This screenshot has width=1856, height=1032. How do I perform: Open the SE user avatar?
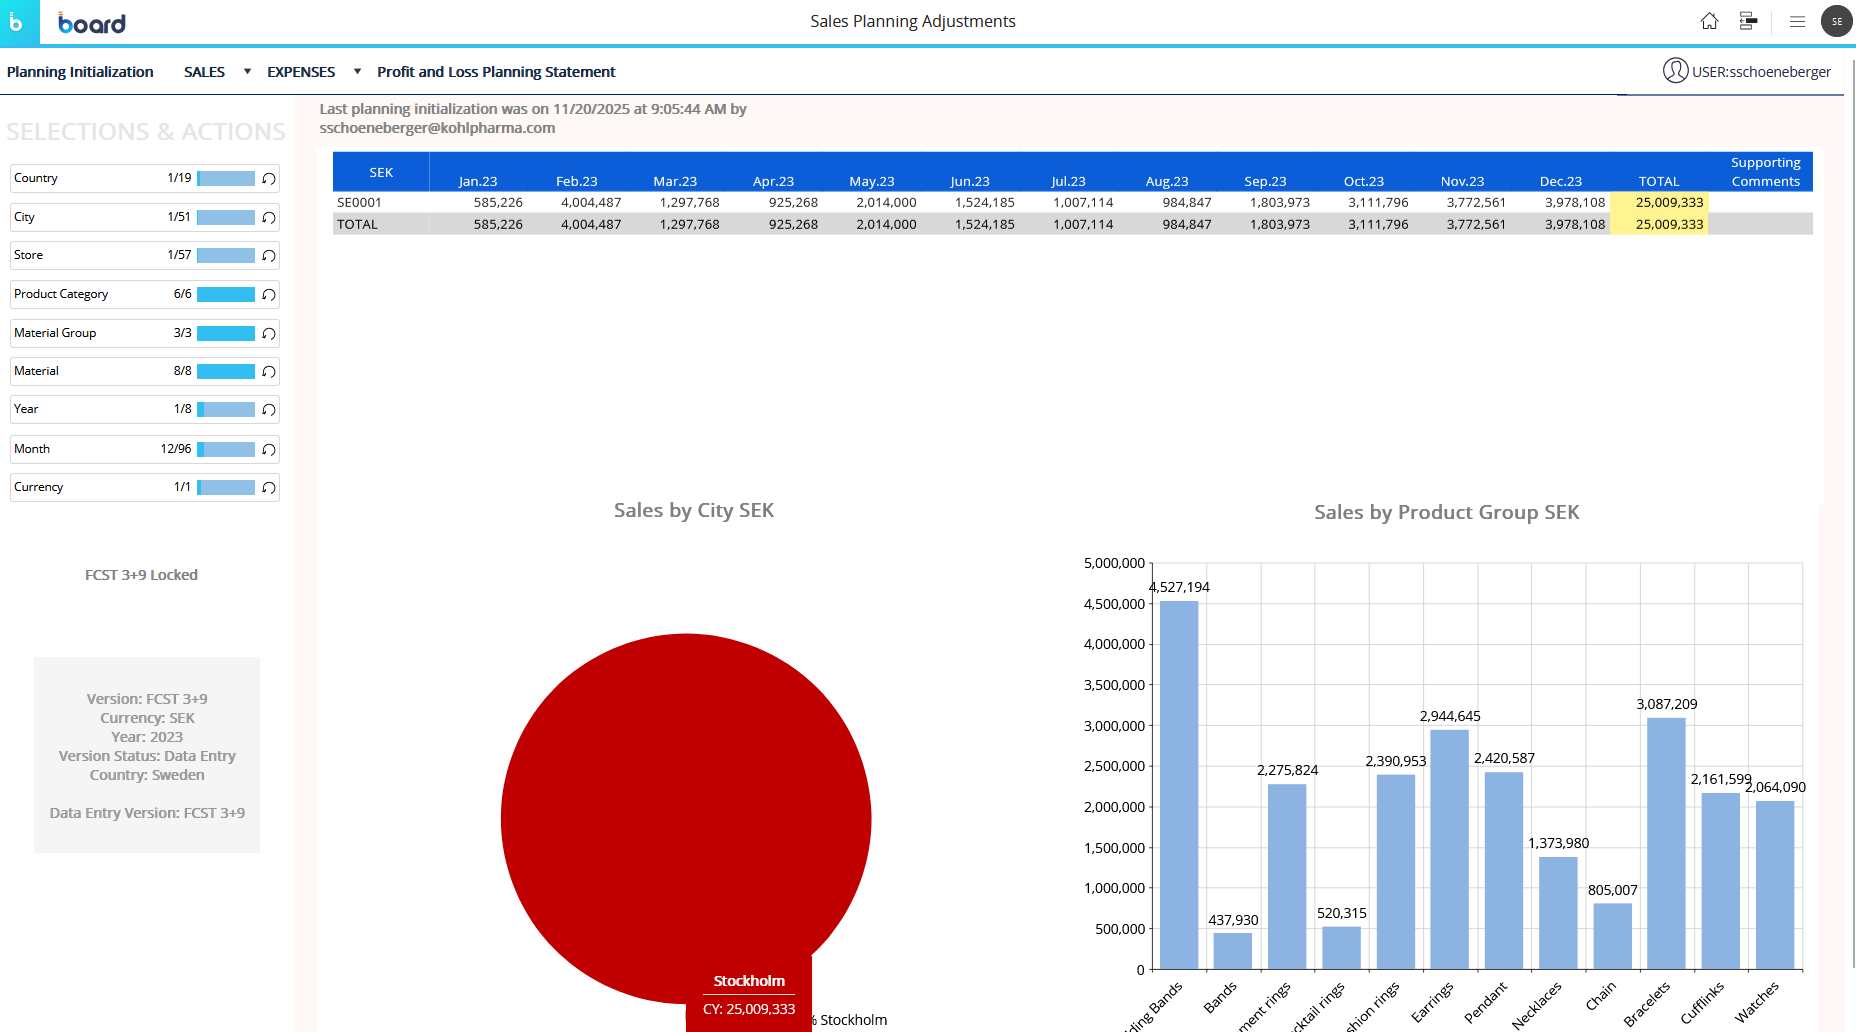(1836, 21)
